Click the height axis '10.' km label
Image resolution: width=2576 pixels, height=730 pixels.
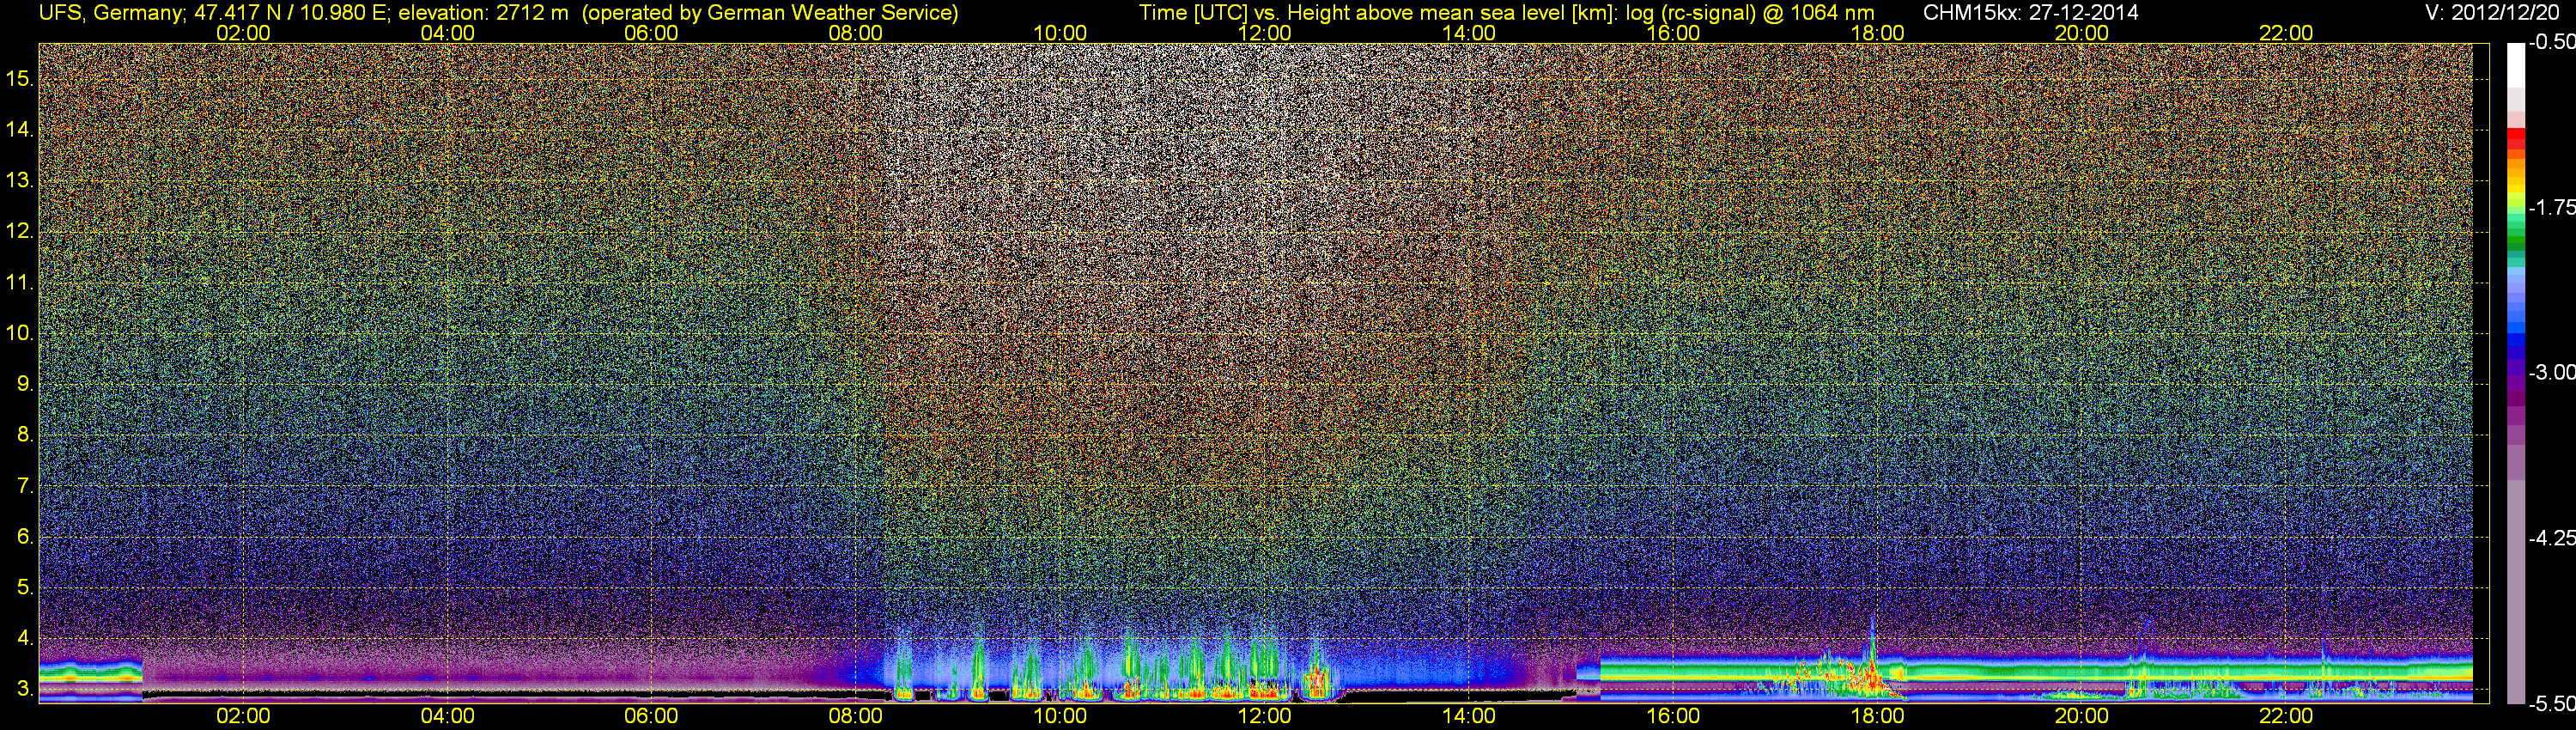coord(19,333)
